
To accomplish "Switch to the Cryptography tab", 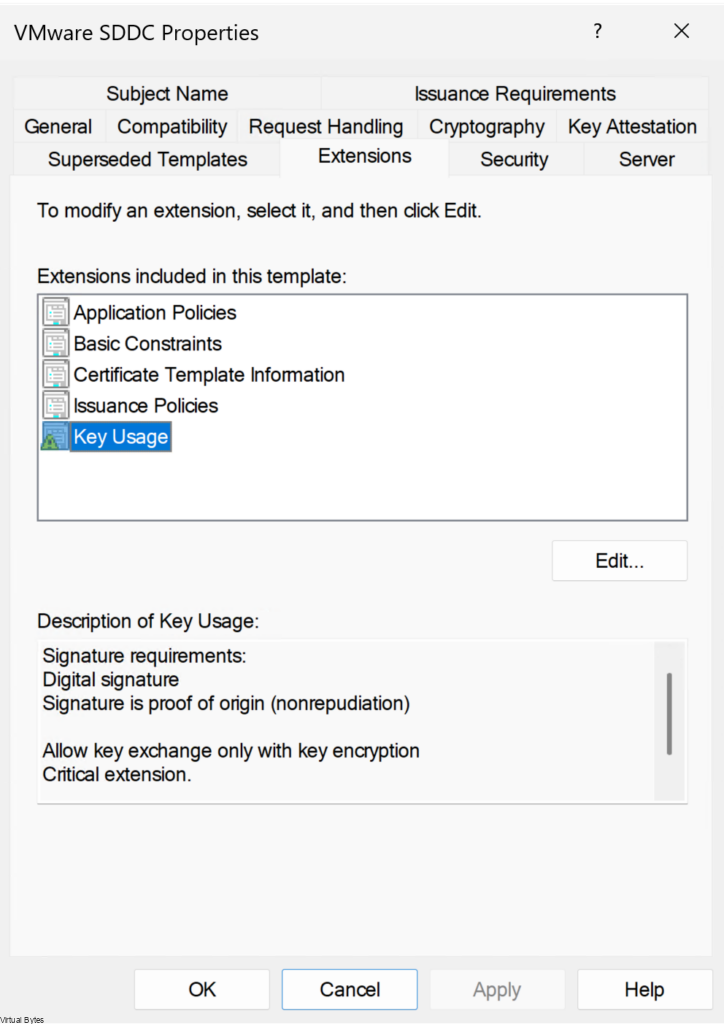I will click(x=487, y=127).
